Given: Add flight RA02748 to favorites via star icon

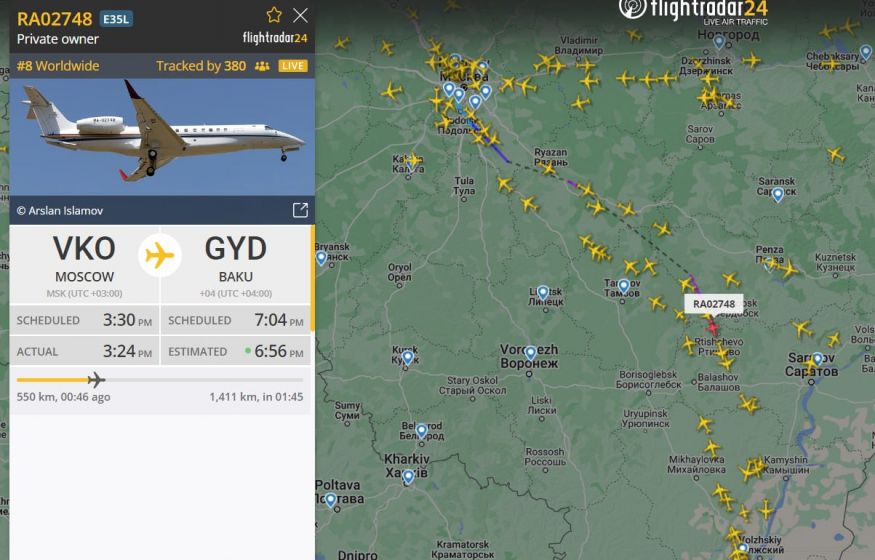Looking at the screenshot, I should click(274, 15).
